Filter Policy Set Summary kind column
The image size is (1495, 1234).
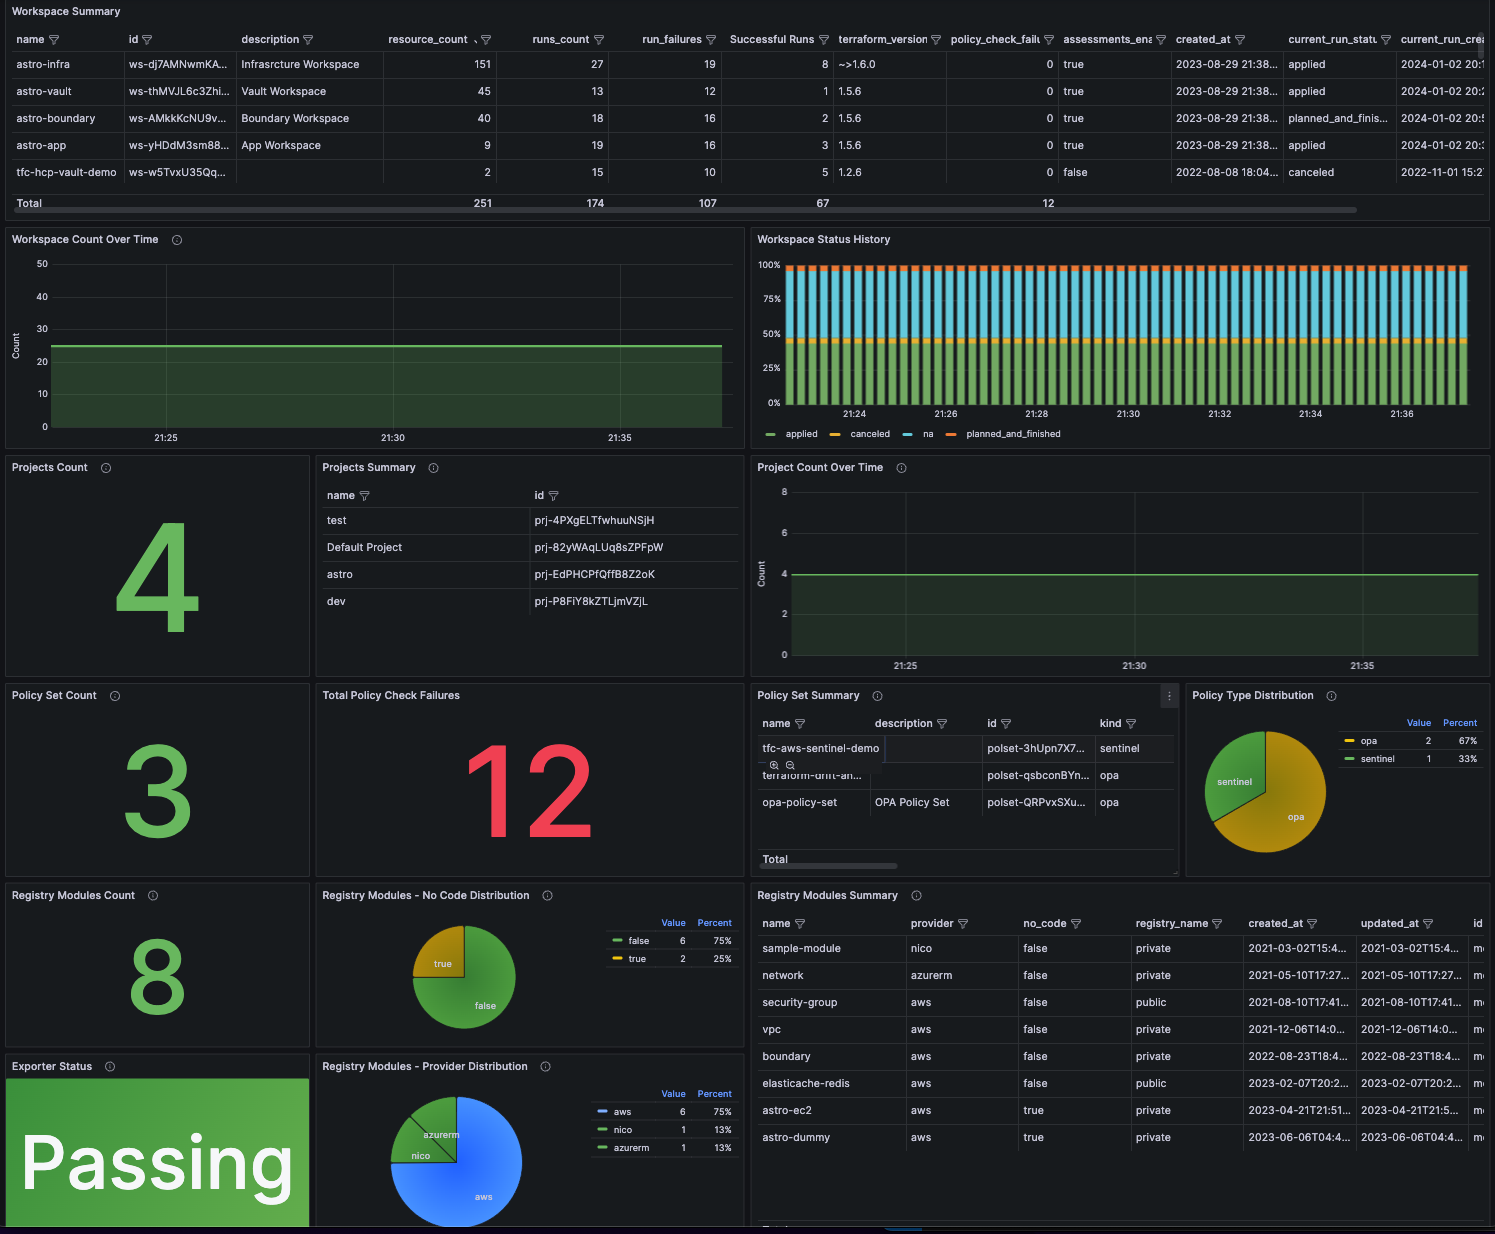point(1131,724)
